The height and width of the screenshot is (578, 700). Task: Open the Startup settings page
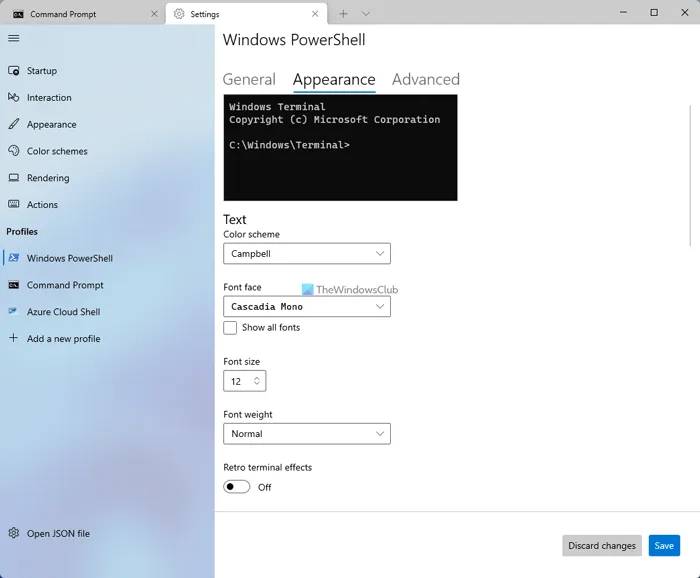107,71
